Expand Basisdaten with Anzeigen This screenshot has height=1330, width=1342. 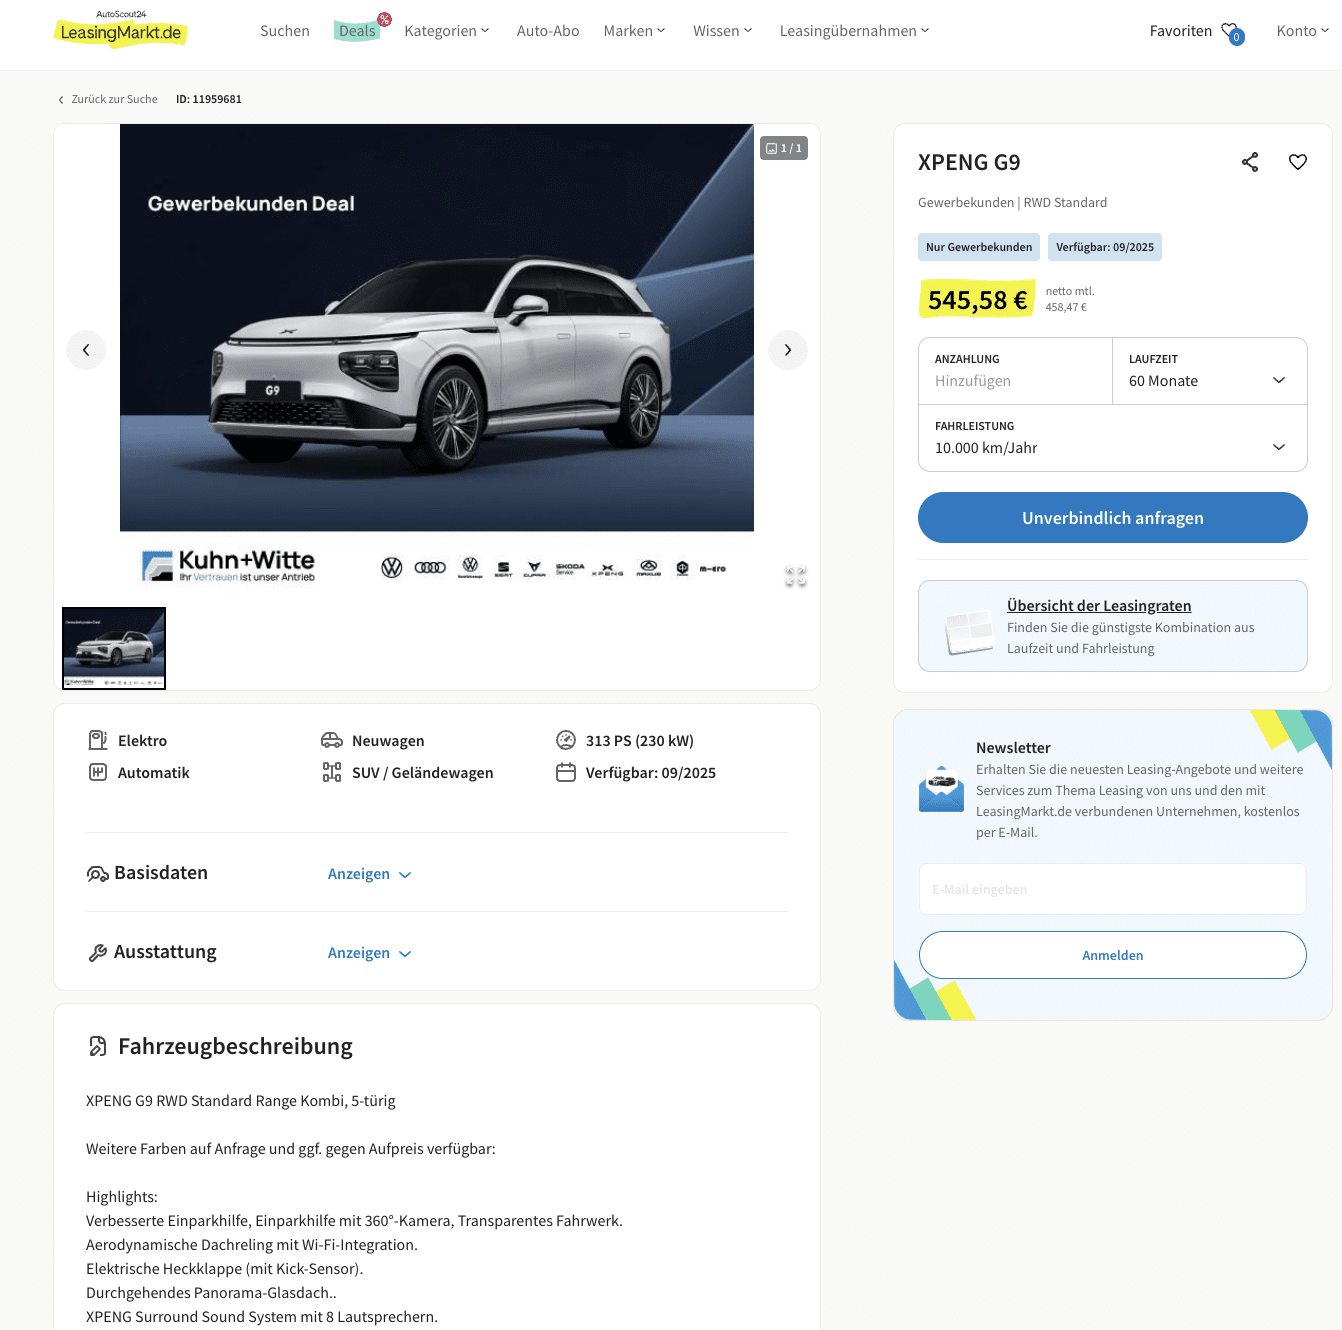coord(369,874)
